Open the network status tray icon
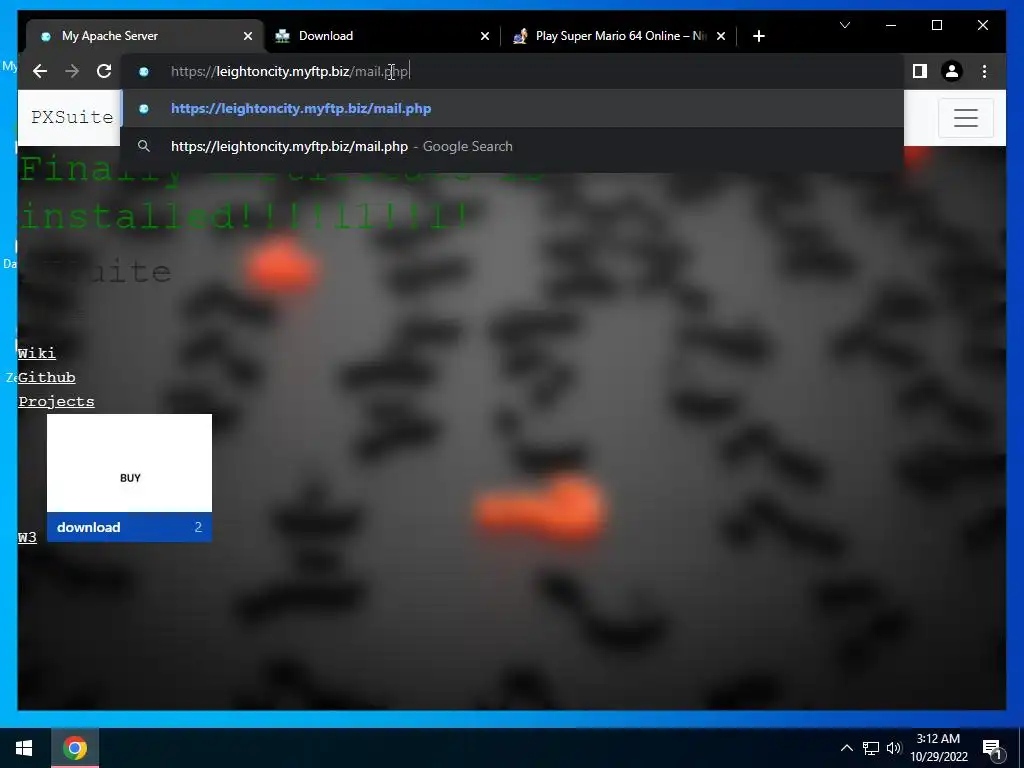This screenshot has width=1024, height=768. [871, 748]
